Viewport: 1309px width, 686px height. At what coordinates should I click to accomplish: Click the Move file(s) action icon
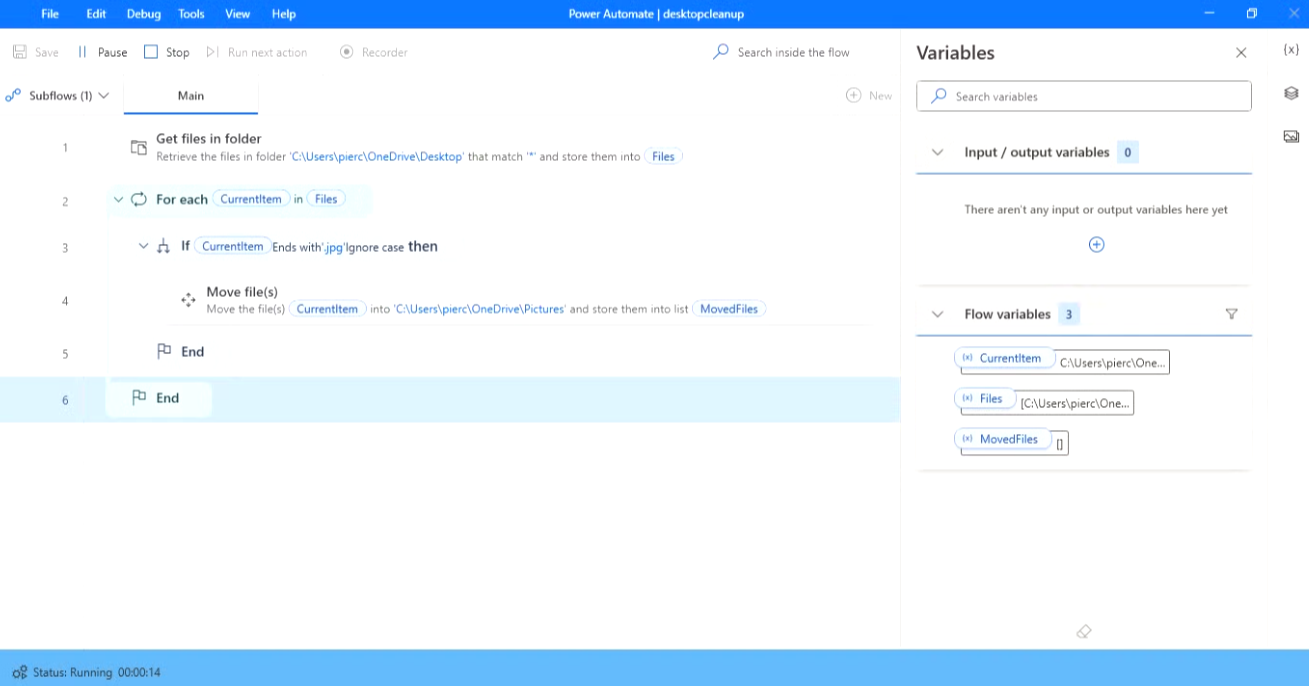pyautogui.click(x=187, y=300)
